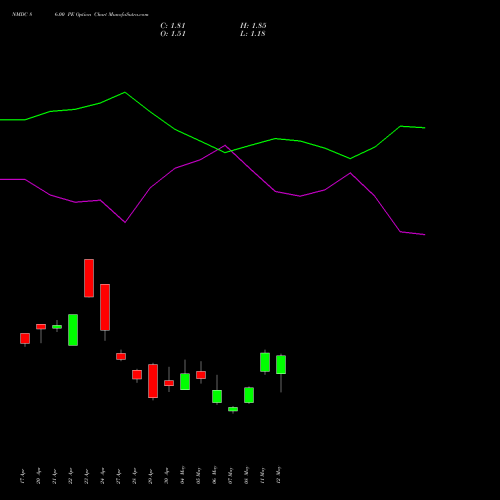This screenshot has width=500, height=500.
Task: Select the 30 Apr date label
Action: [x=167, y=476]
